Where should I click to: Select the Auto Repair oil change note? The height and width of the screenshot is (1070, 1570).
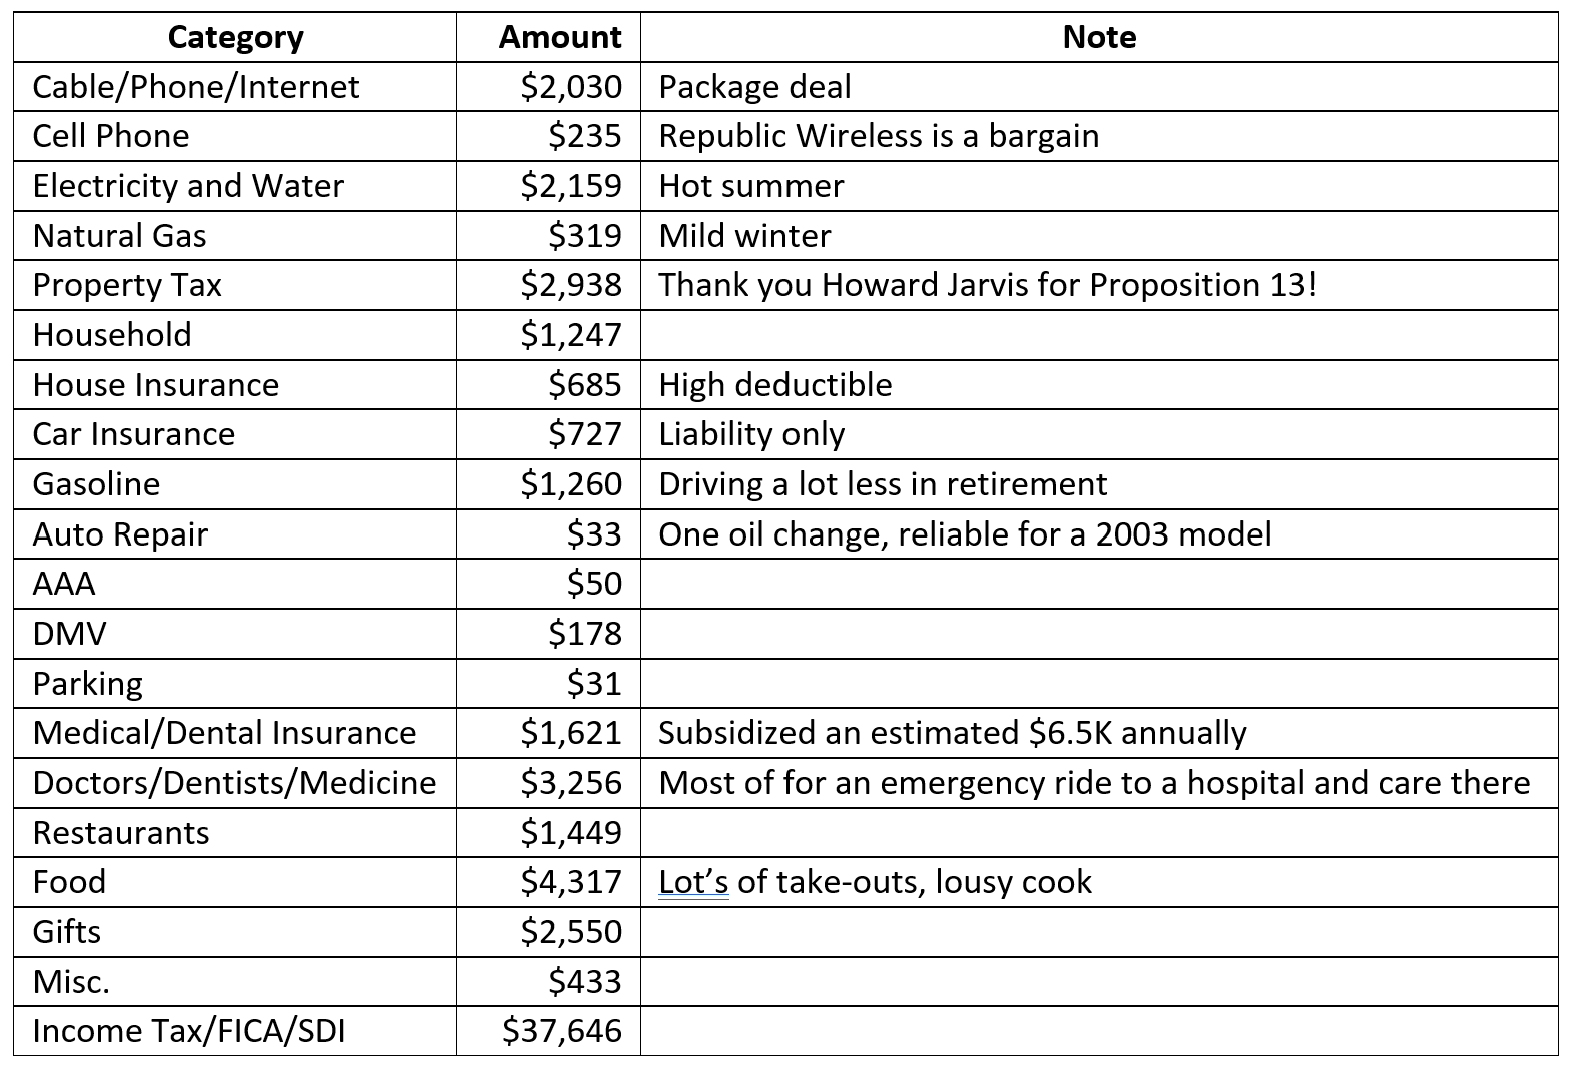coord(965,534)
